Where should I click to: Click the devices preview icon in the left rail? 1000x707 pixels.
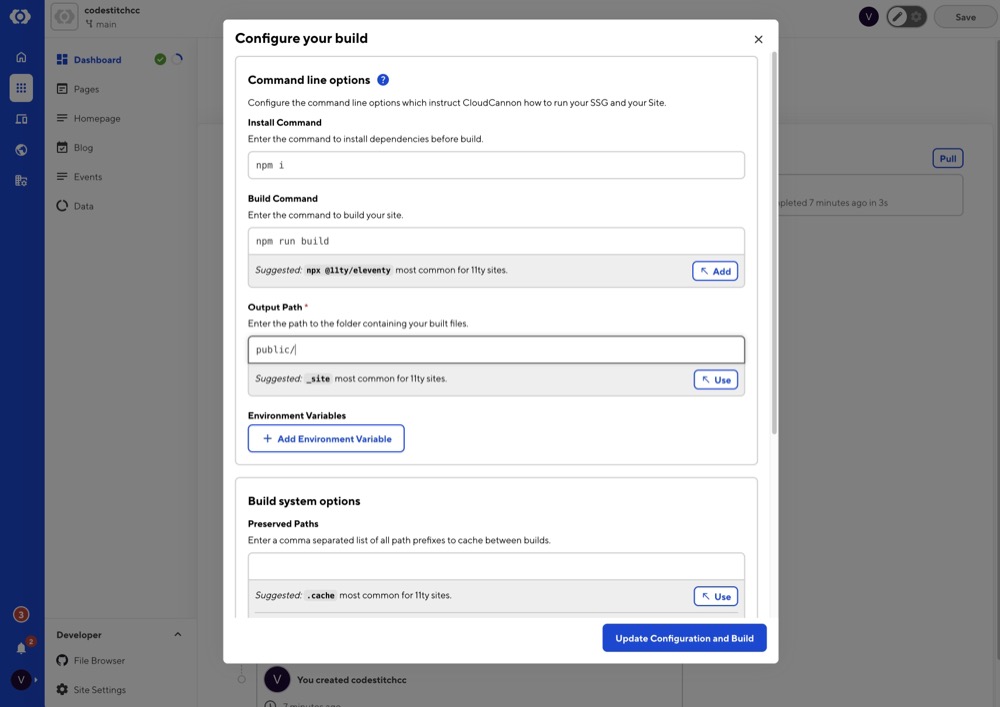click(x=20, y=118)
